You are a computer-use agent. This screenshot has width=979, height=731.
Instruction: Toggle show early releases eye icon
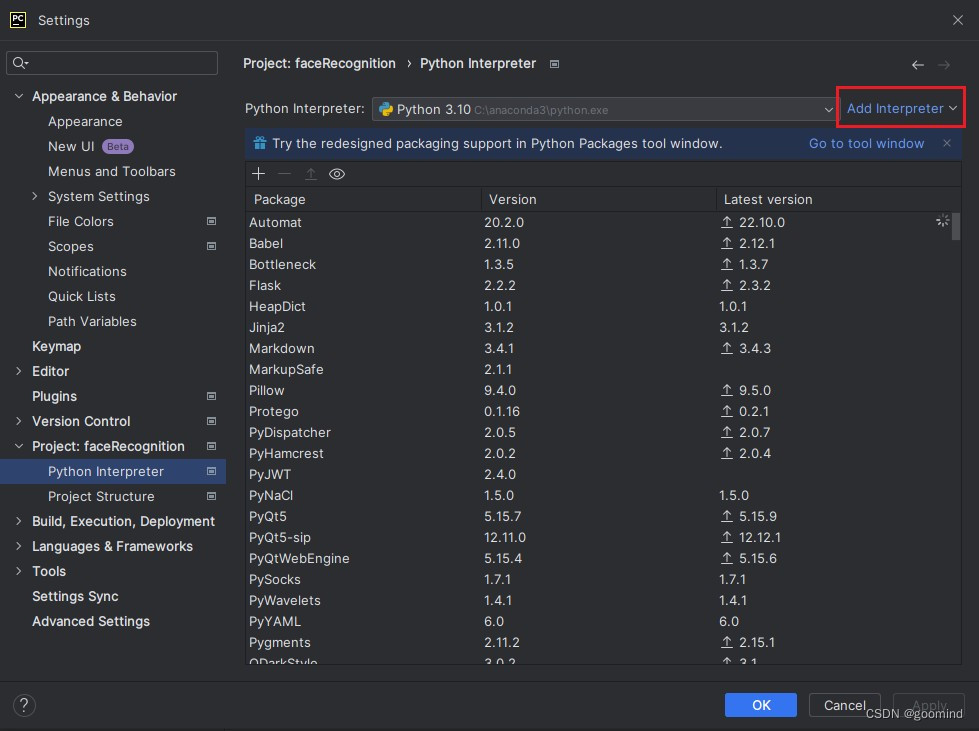(x=337, y=174)
